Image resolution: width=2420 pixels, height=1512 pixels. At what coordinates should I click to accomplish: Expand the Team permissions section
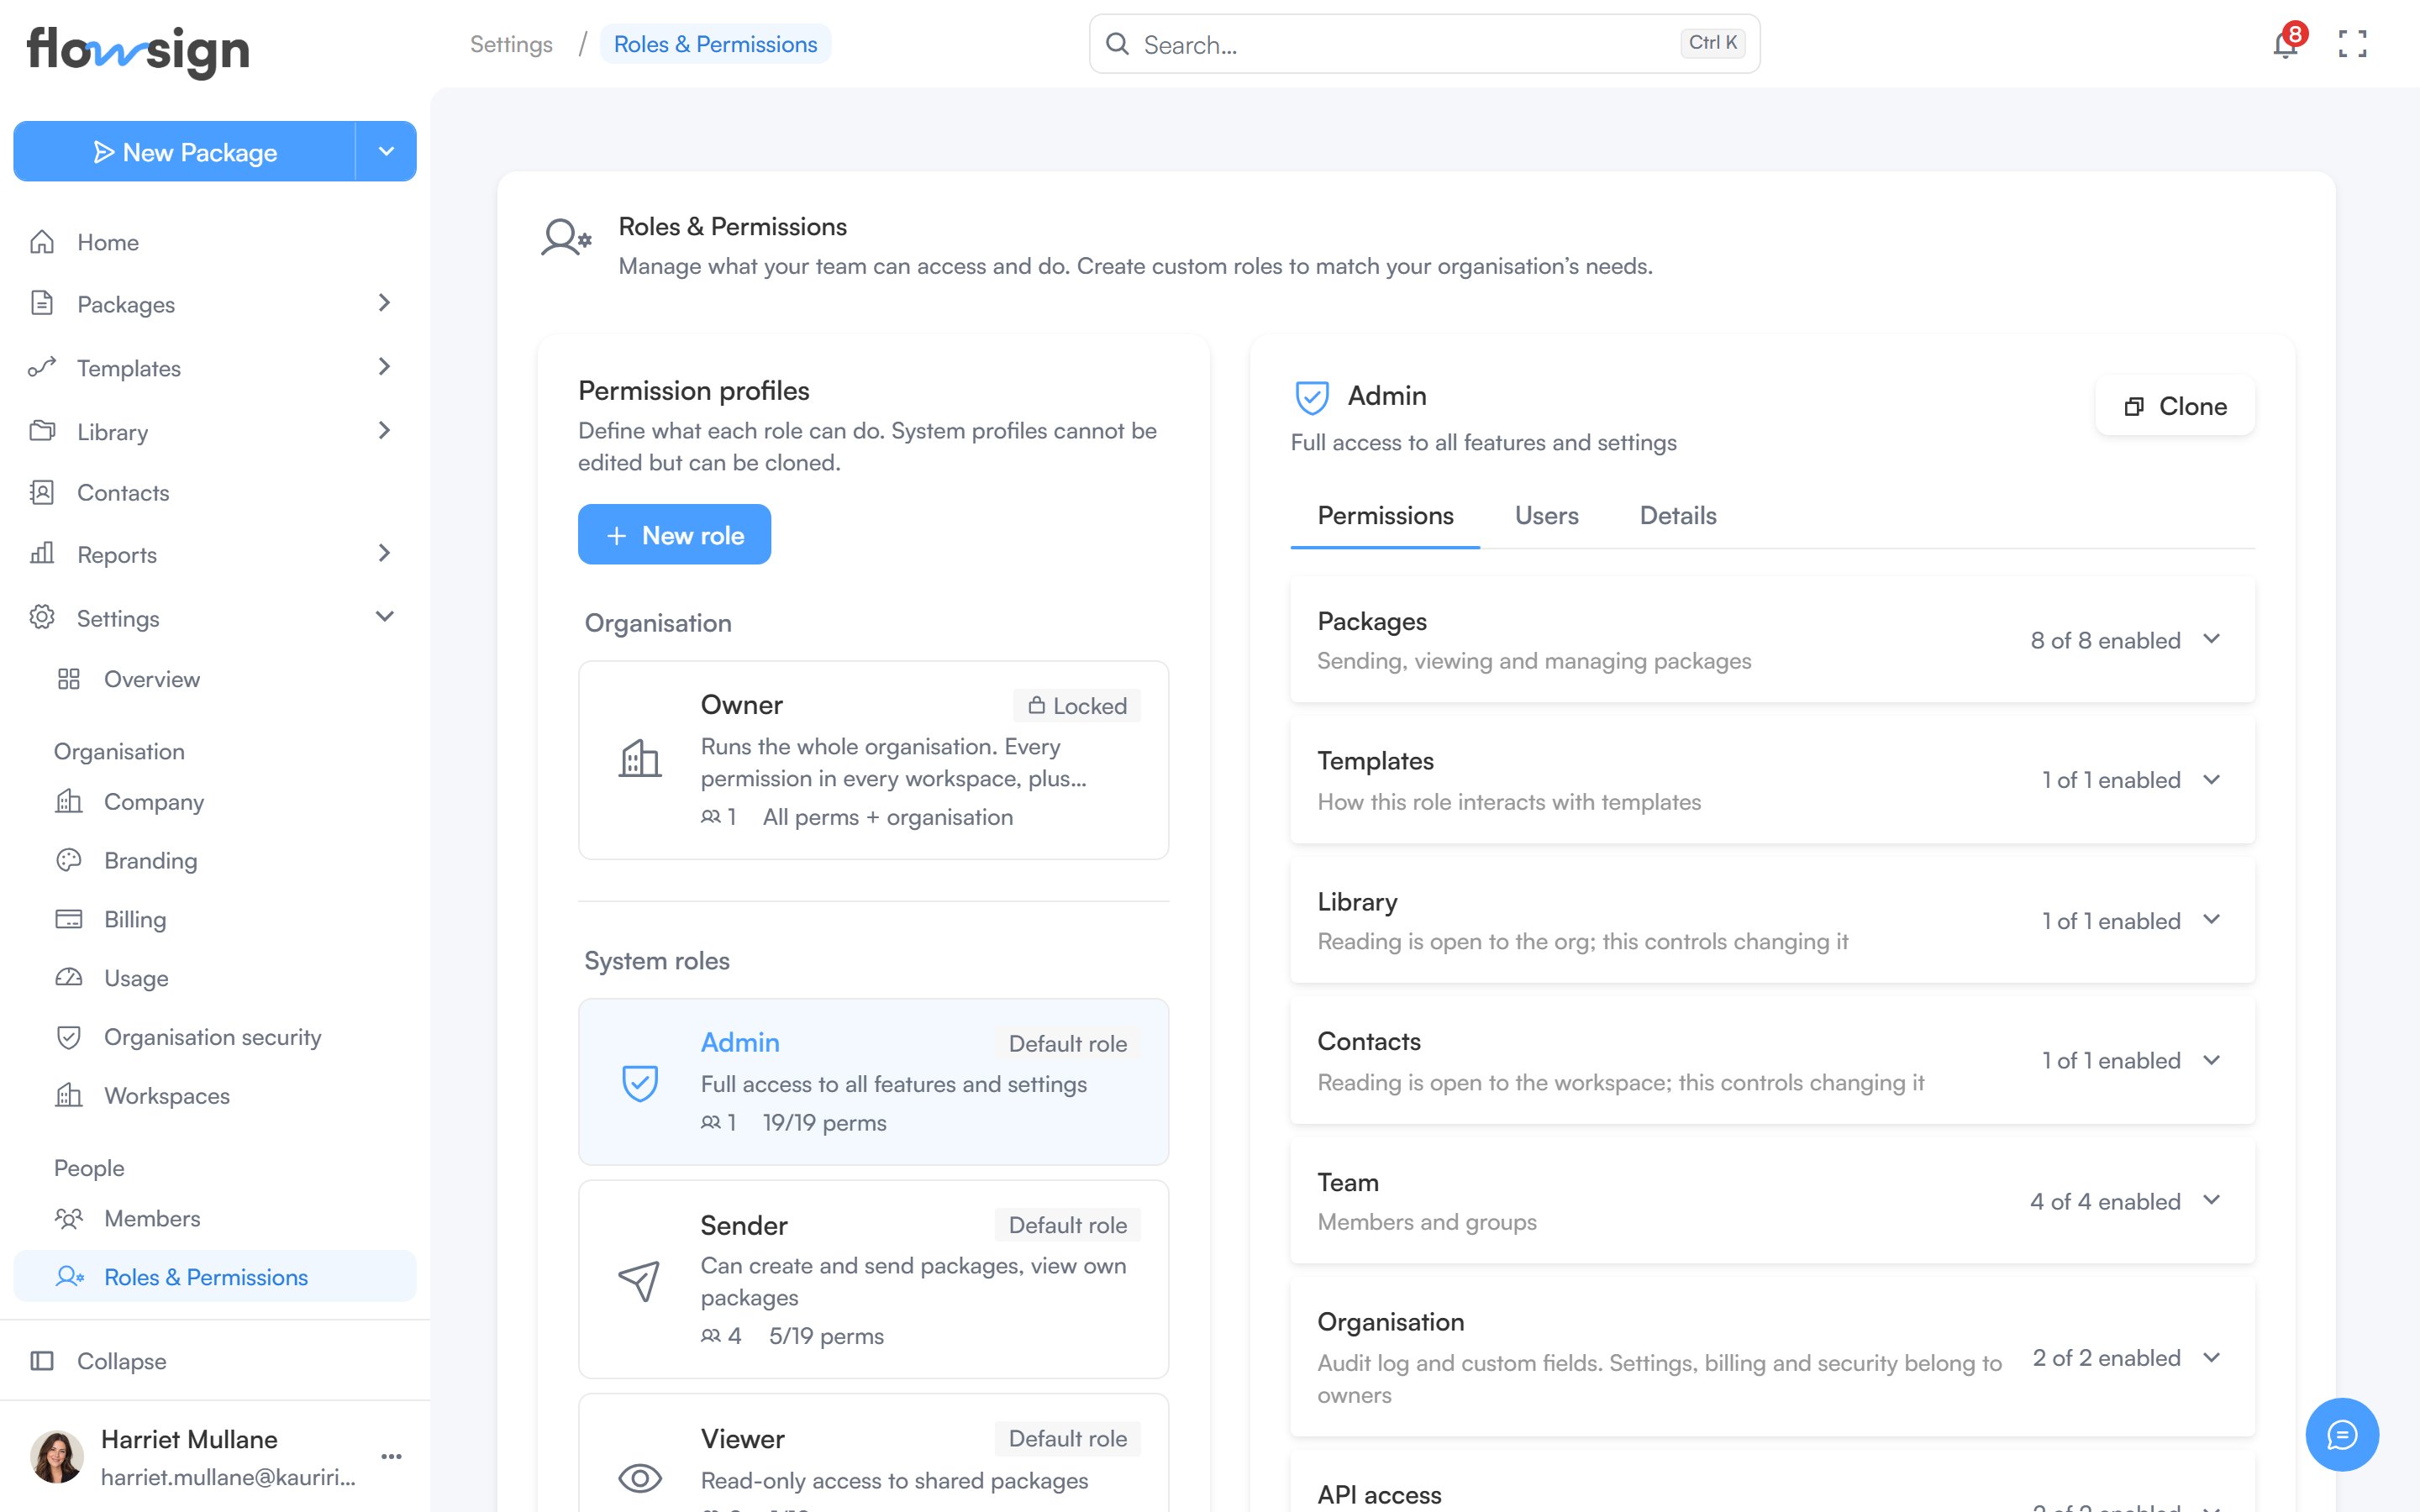click(x=2212, y=1200)
